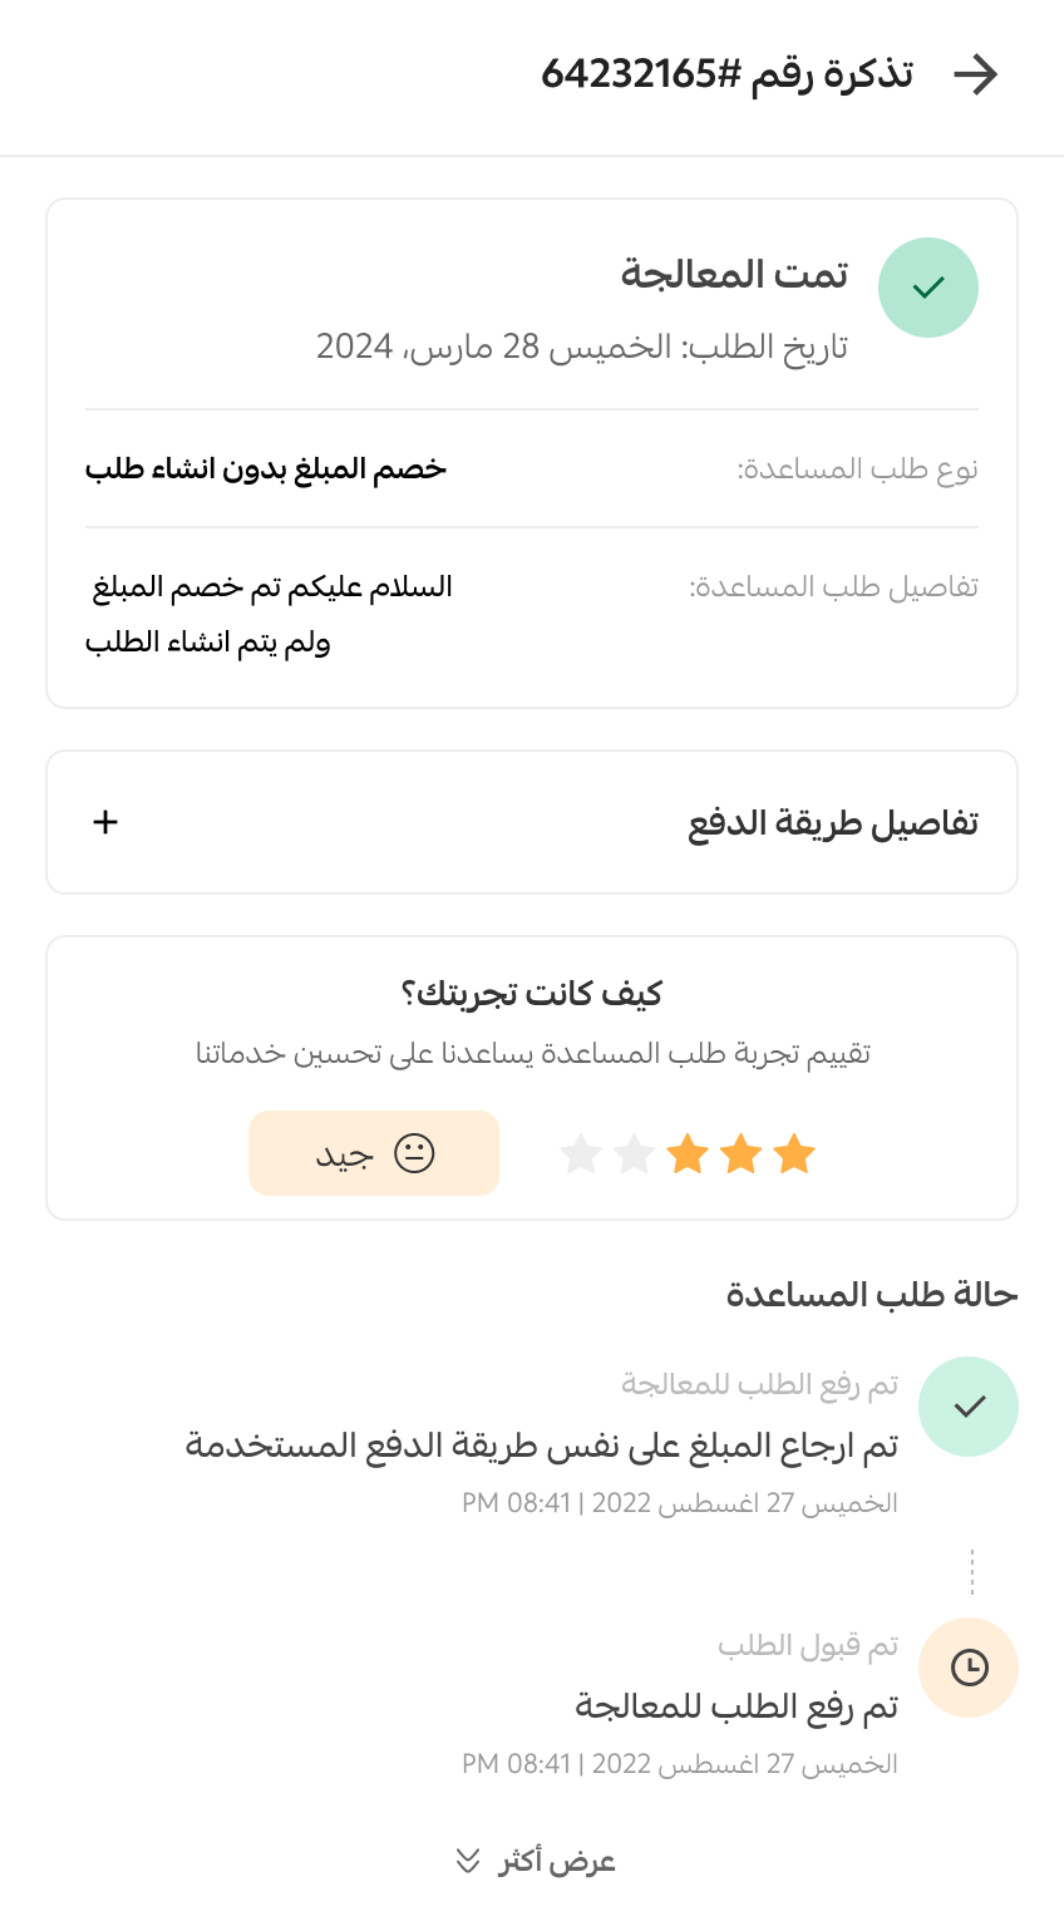Click the ticket number title #64232165
This screenshot has width=1064, height=1920.
coord(727,75)
